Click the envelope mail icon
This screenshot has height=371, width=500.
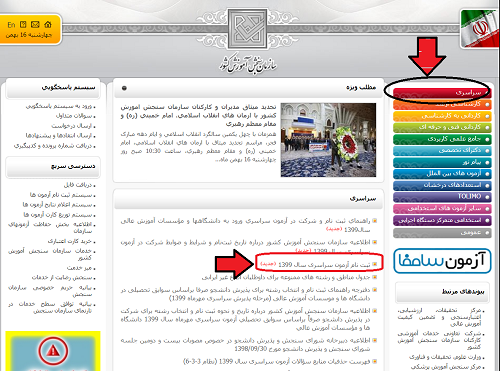[x=35, y=24]
